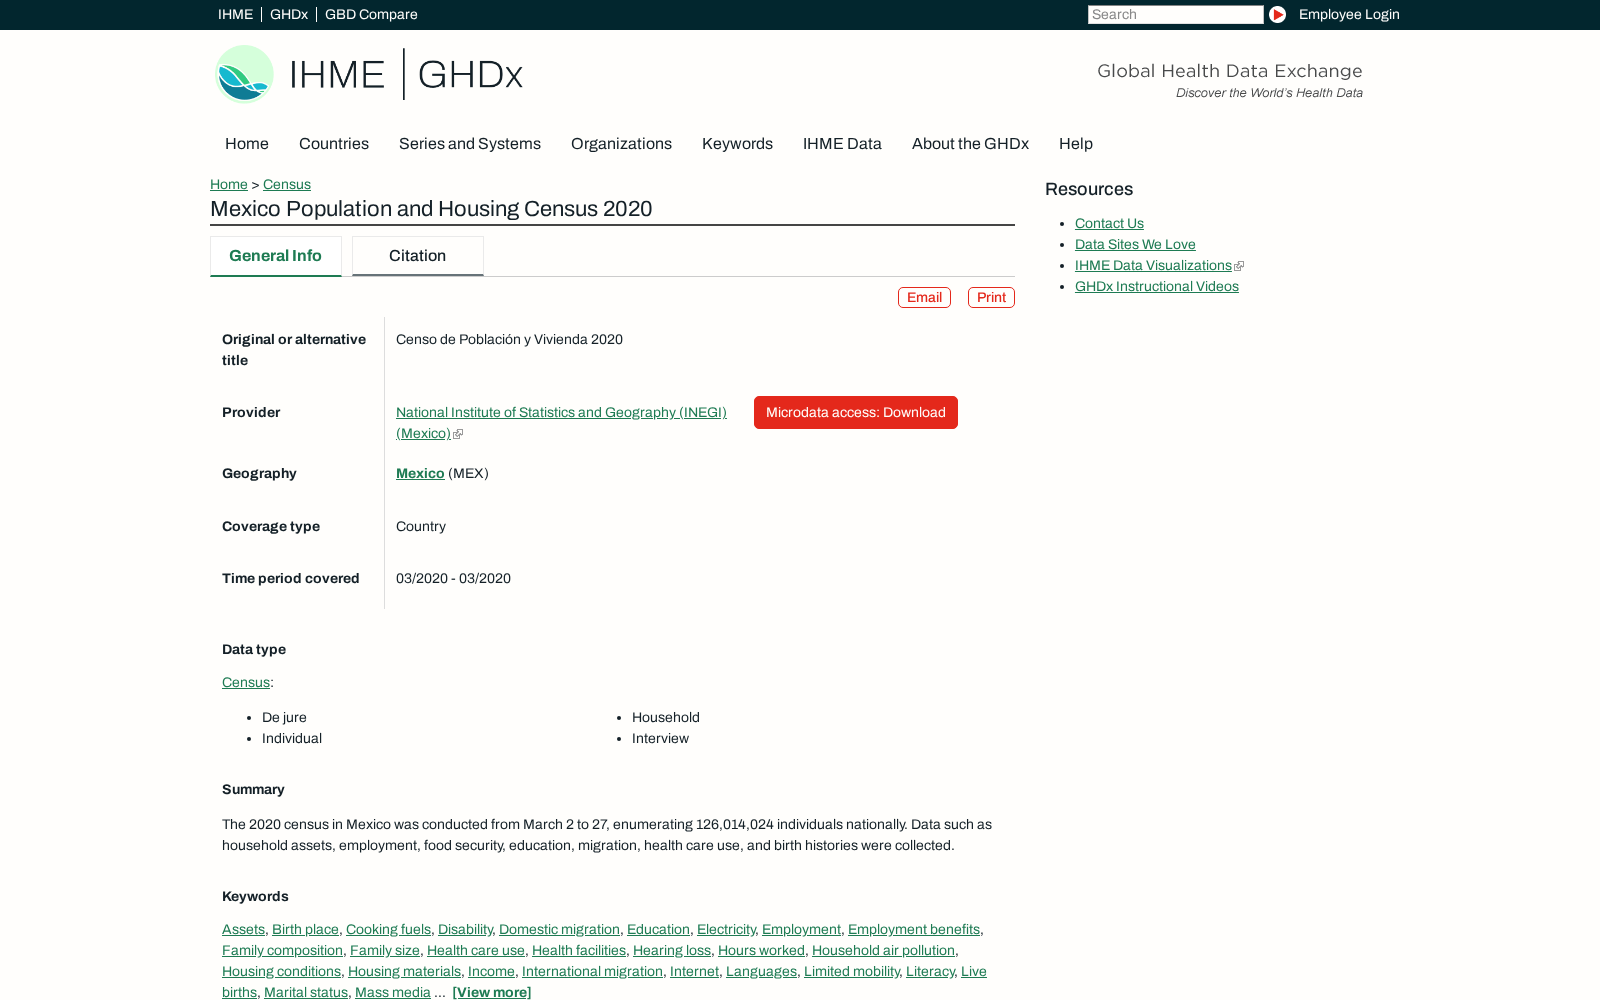The height and width of the screenshot is (1000, 1600).
Task: Open IHME link in top bar
Action: tap(235, 14)
